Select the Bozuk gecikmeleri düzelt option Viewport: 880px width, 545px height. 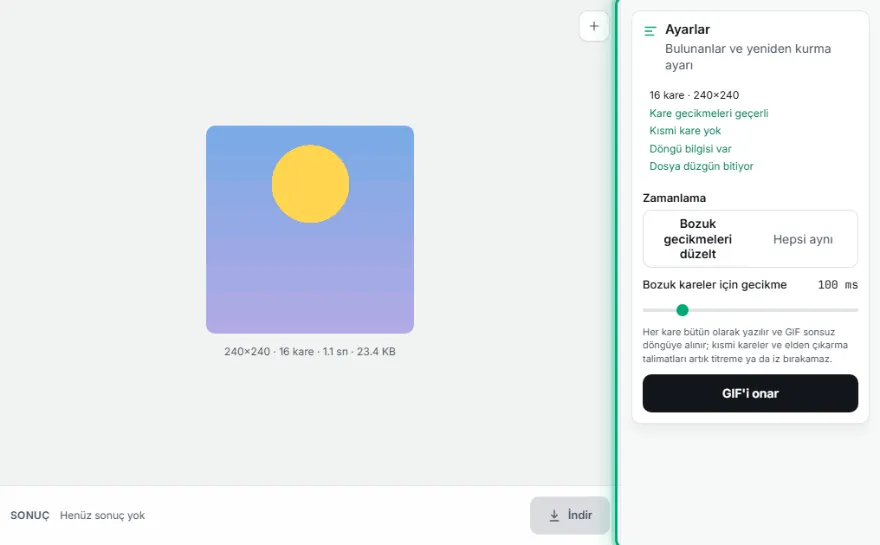698,239
